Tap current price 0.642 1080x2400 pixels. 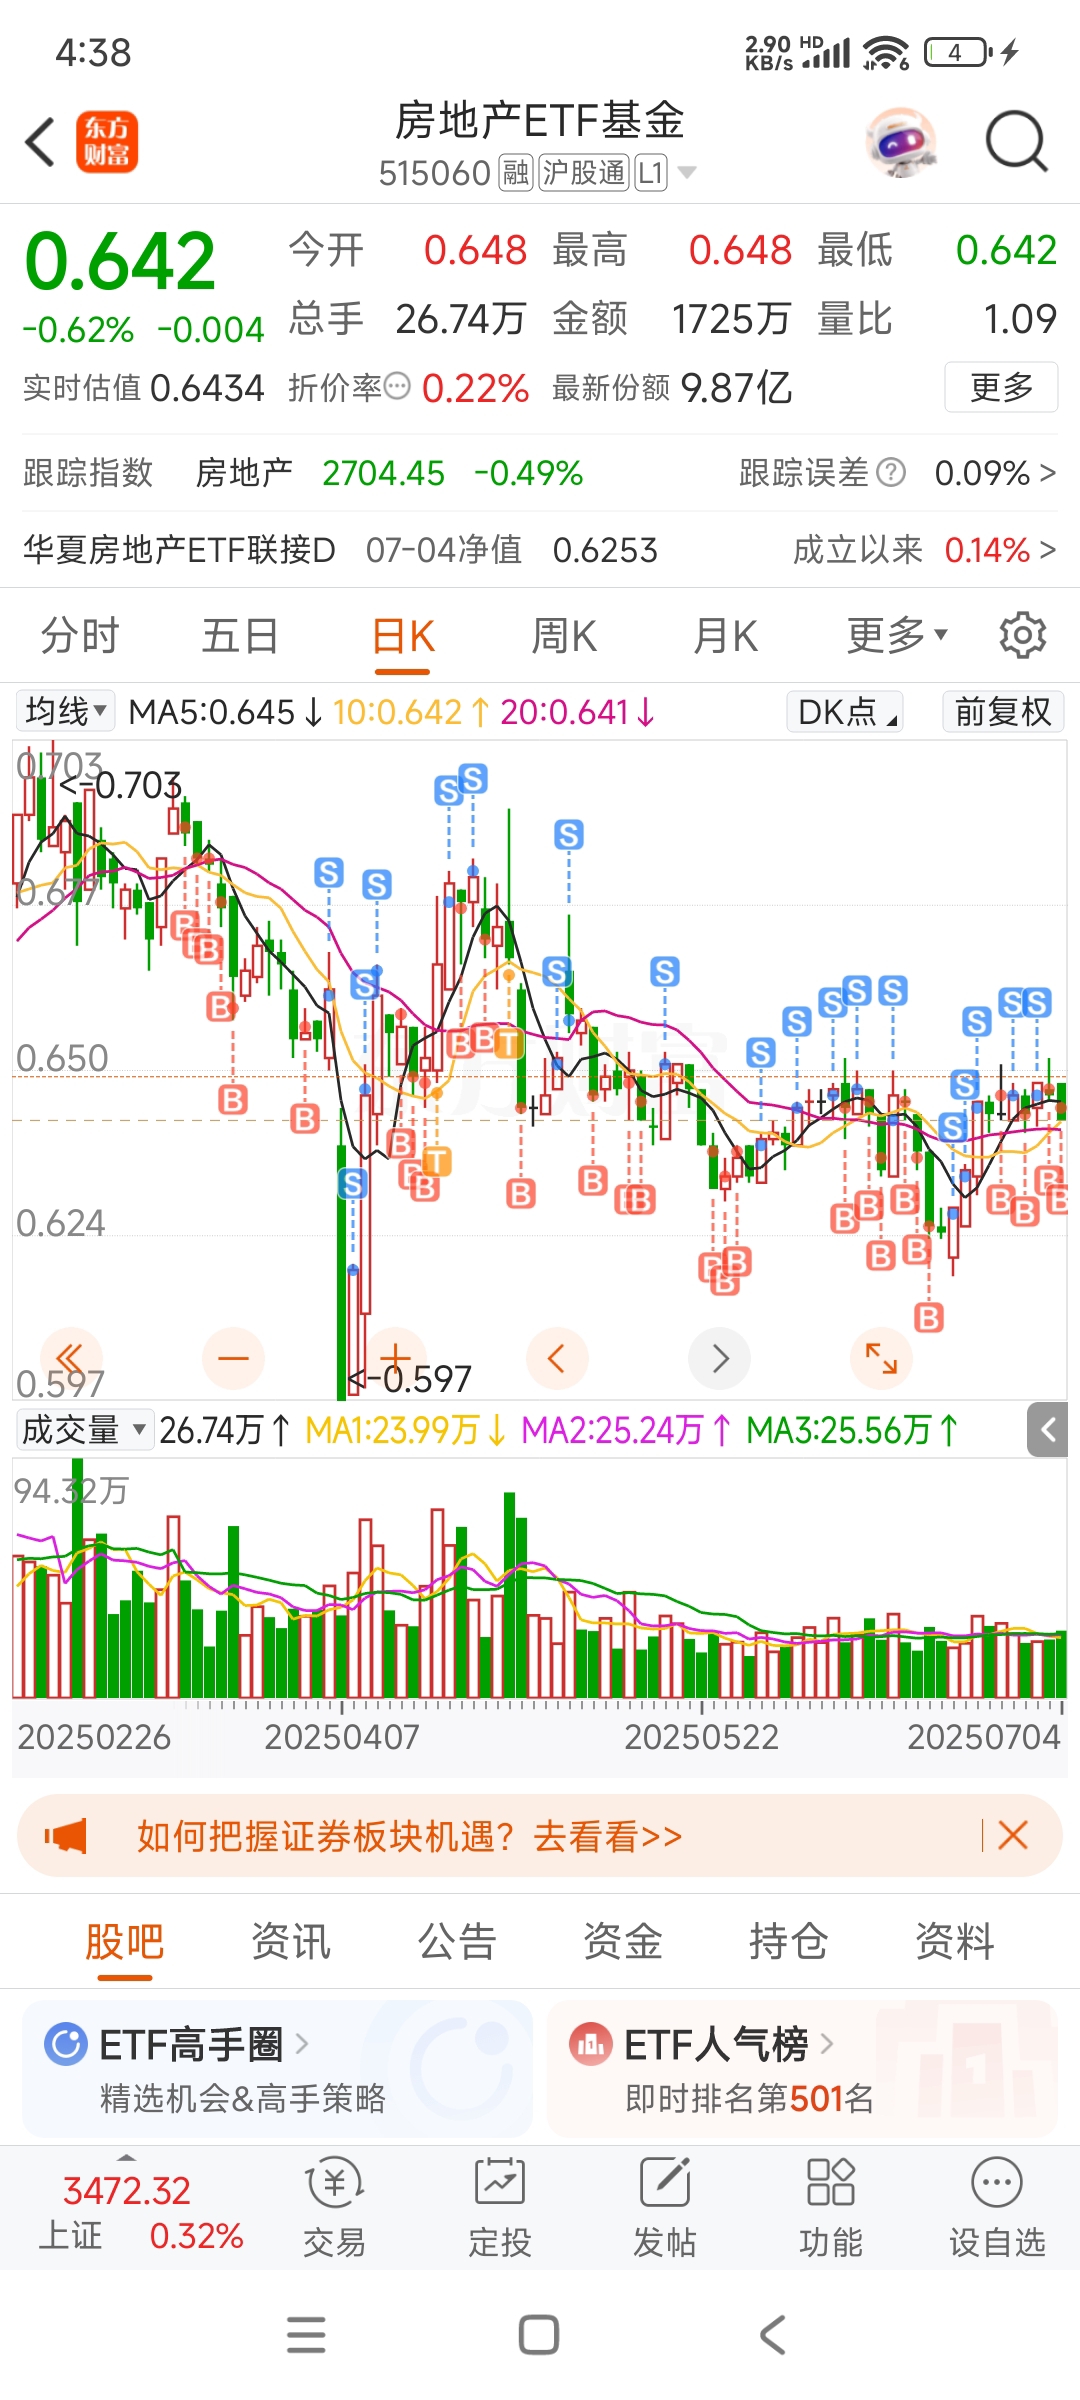(120, 262)
